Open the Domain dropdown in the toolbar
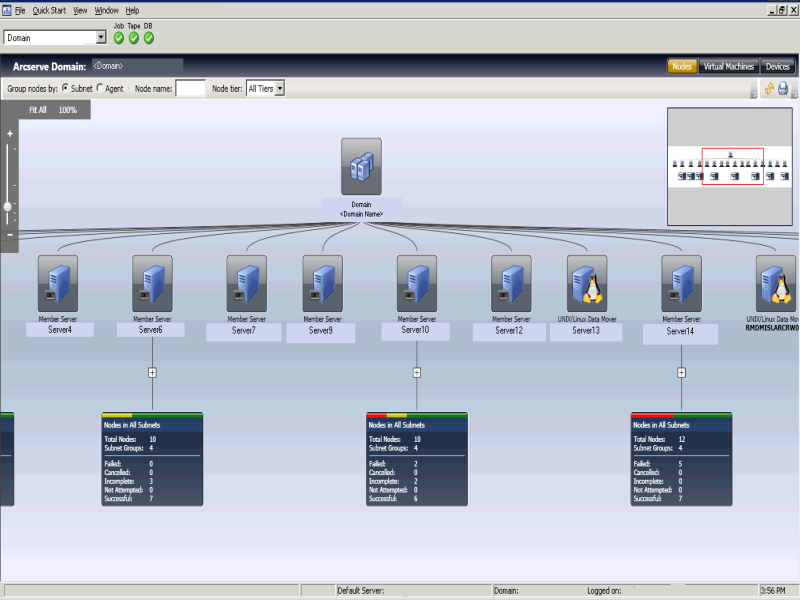Image resolution: width=800 pixels, height=600 pixels. (101, 37)
